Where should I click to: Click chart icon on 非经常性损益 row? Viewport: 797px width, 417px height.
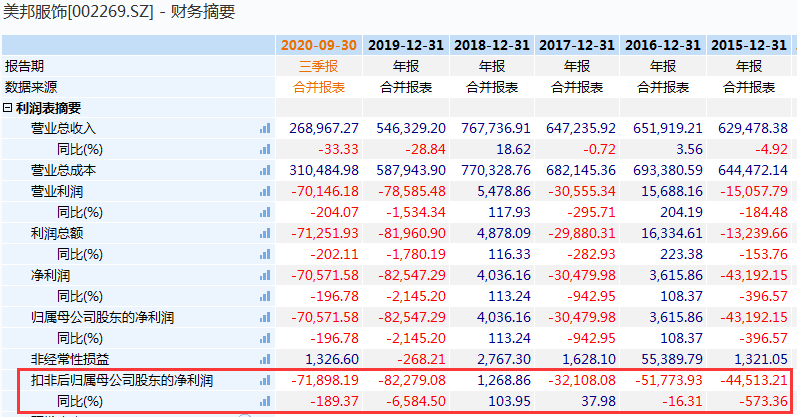[265, 359]
